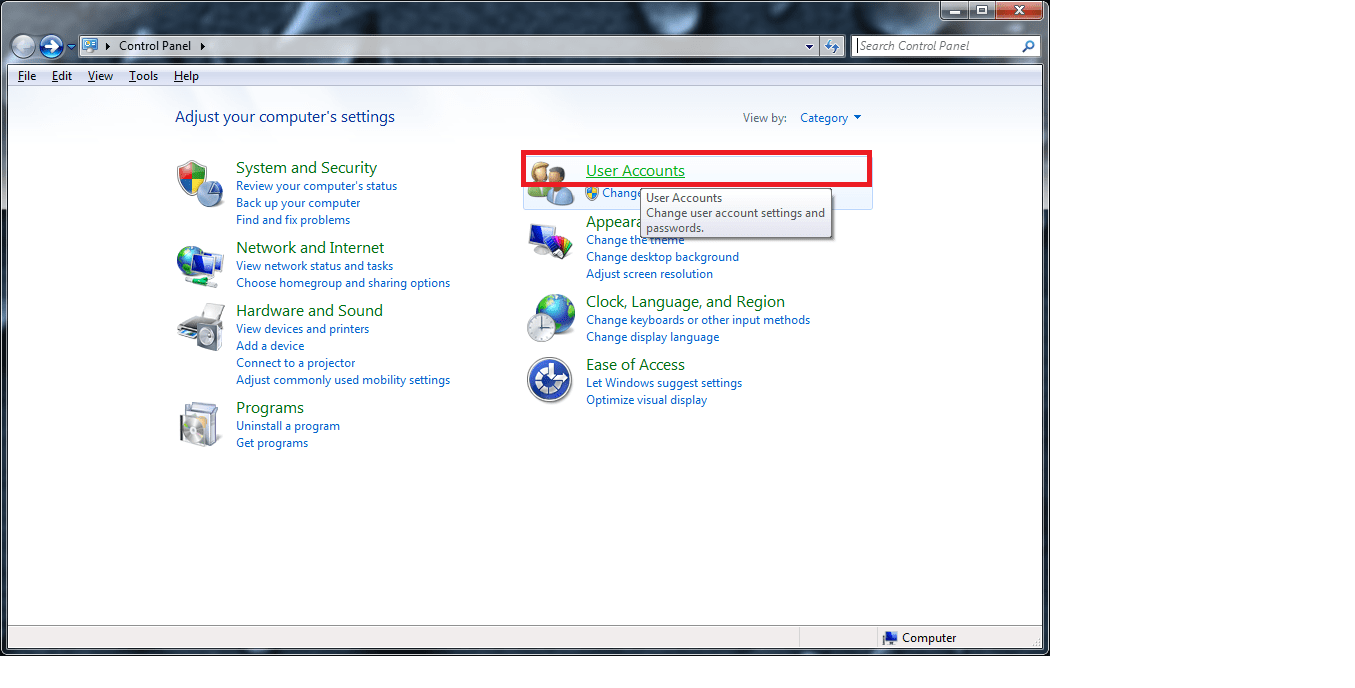Go forward with the Forward arrow button
Screen dimensions: 1355x688
52,46
